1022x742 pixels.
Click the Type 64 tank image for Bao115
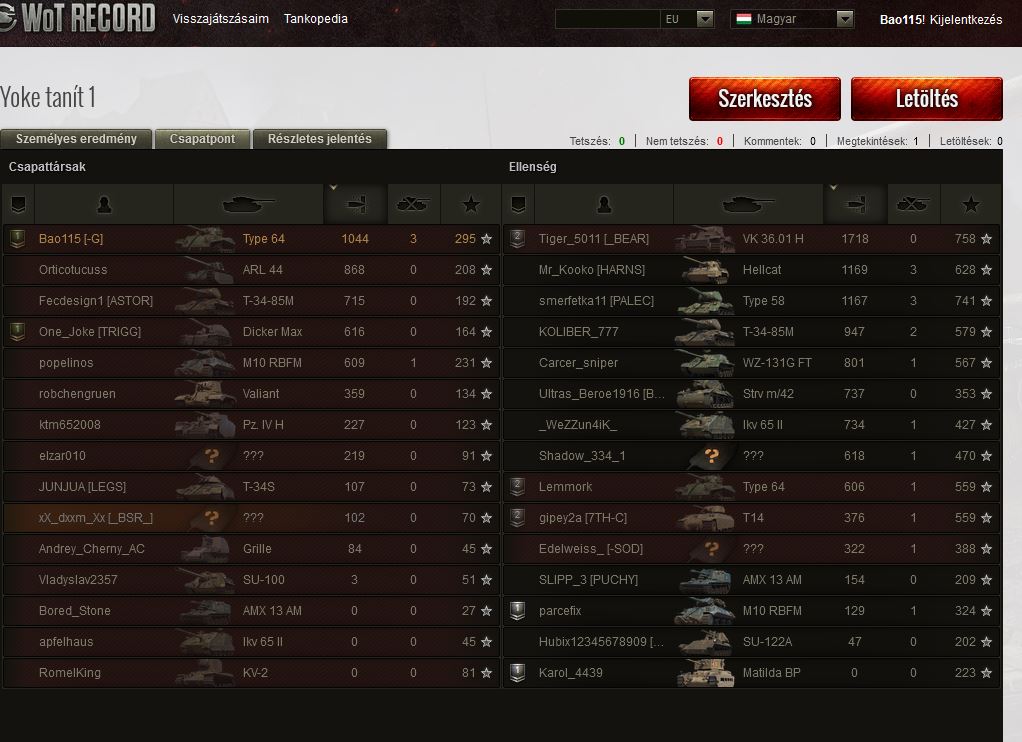click(x=205, y=239)
